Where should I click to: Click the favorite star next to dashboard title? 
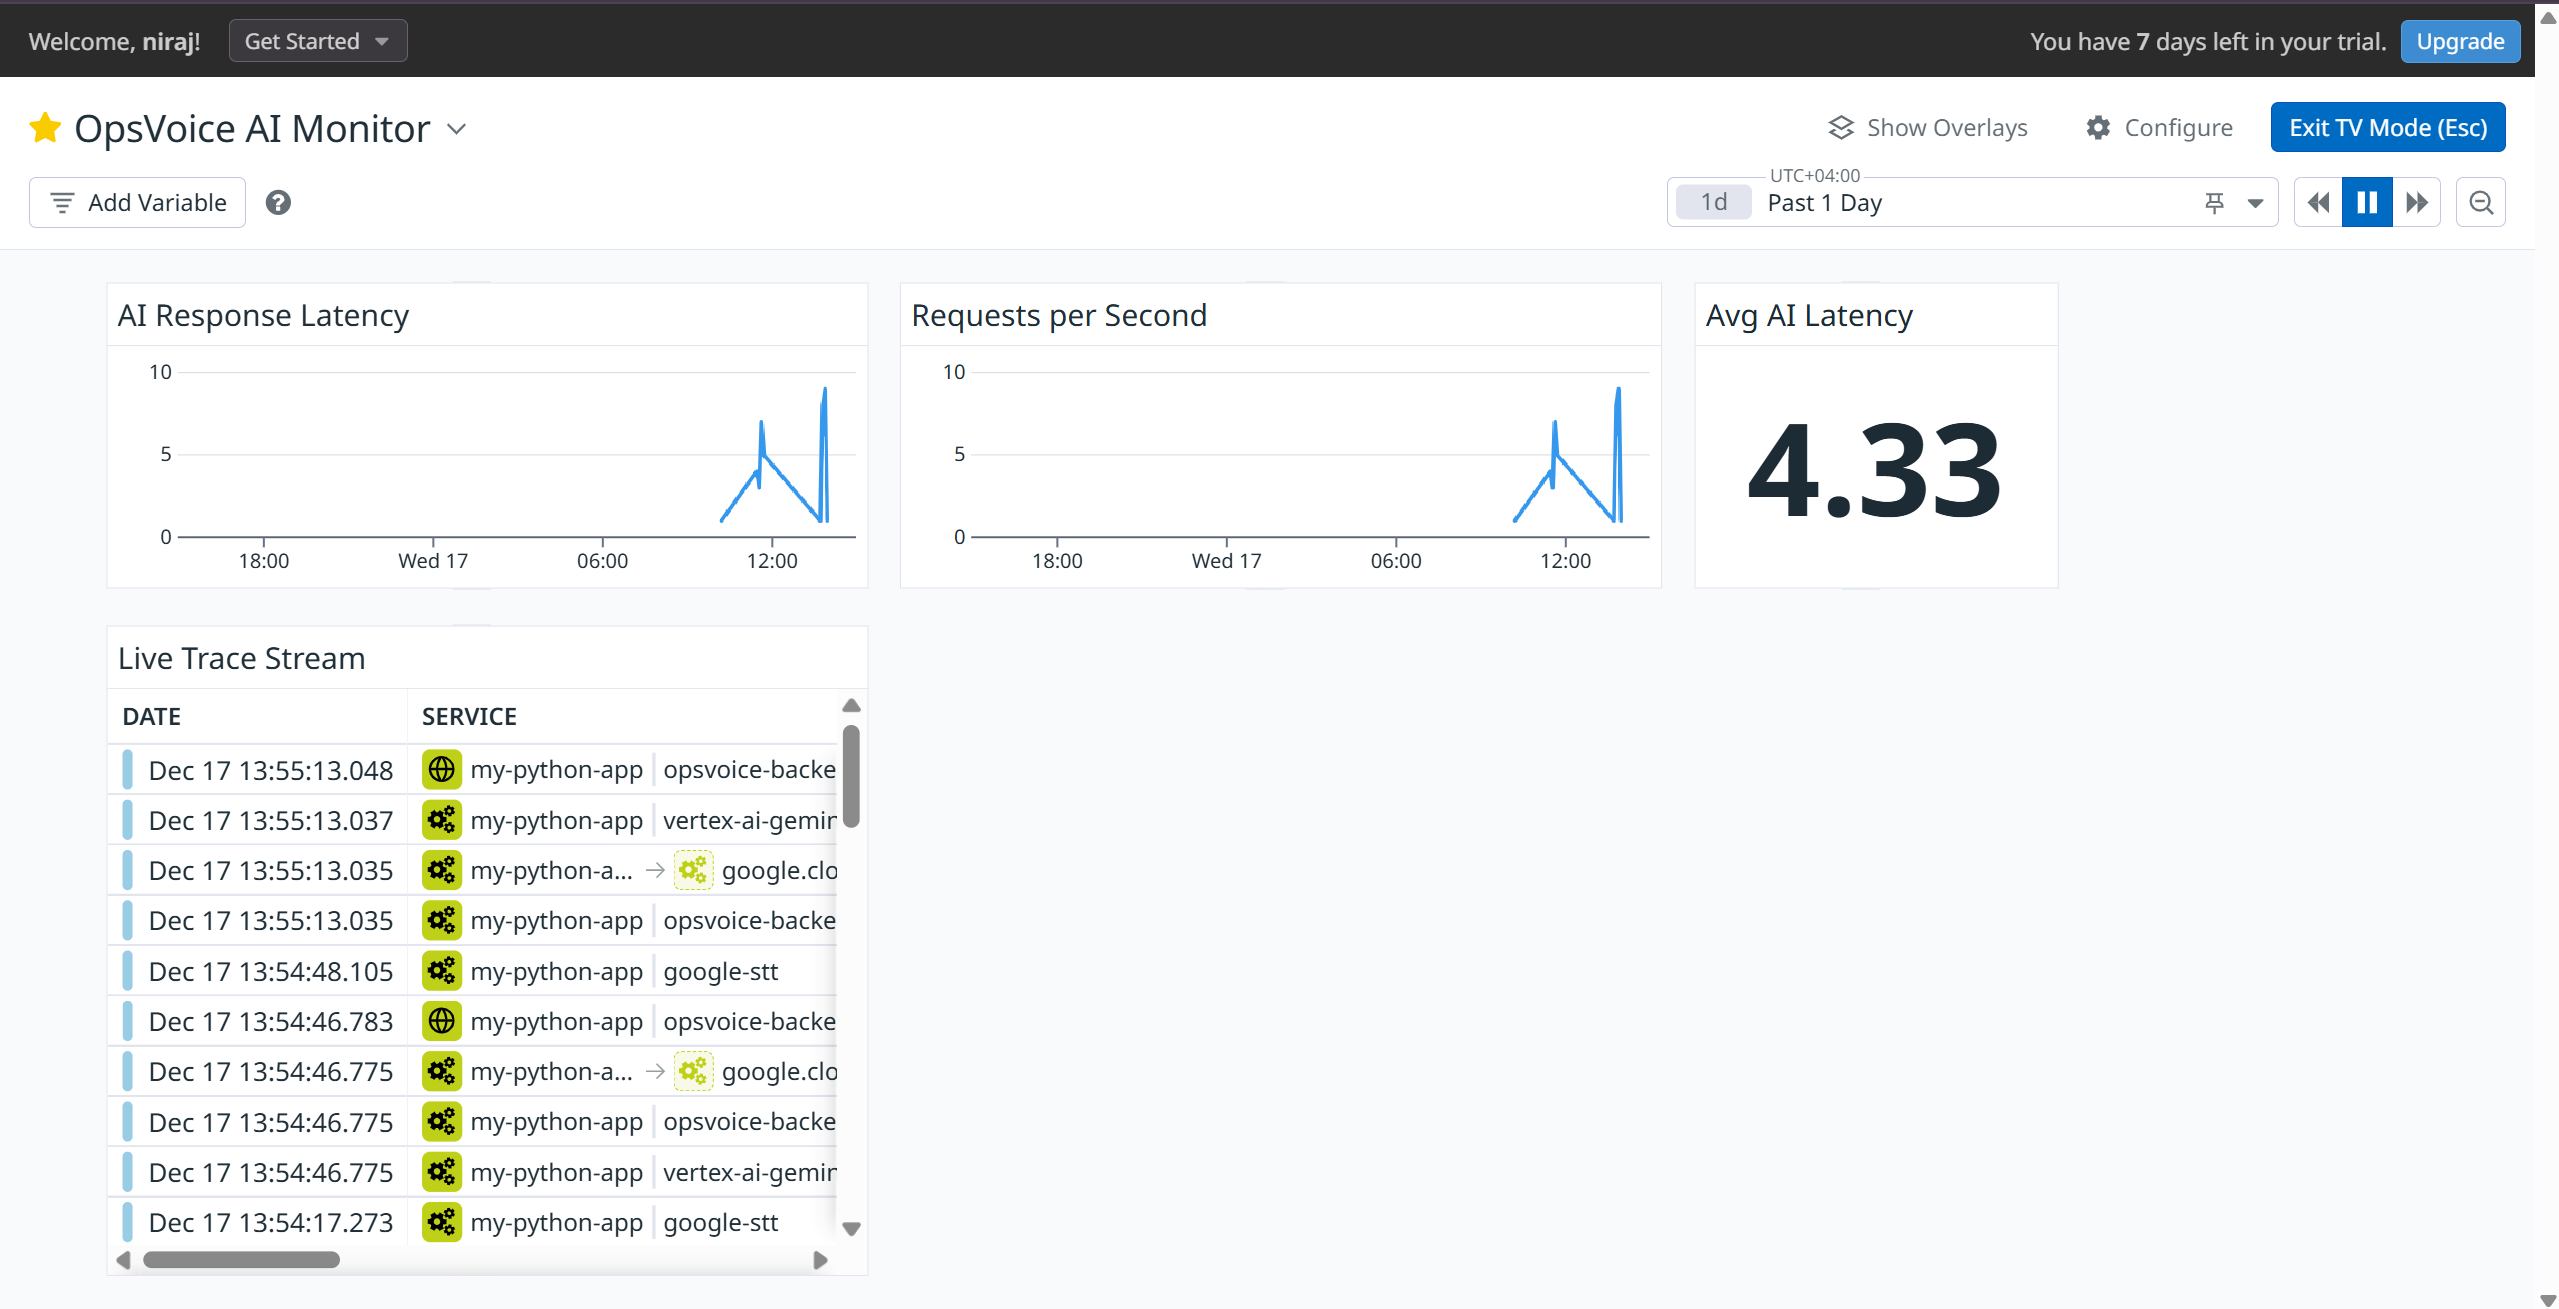pyautogui.click(x=45, y=128)
